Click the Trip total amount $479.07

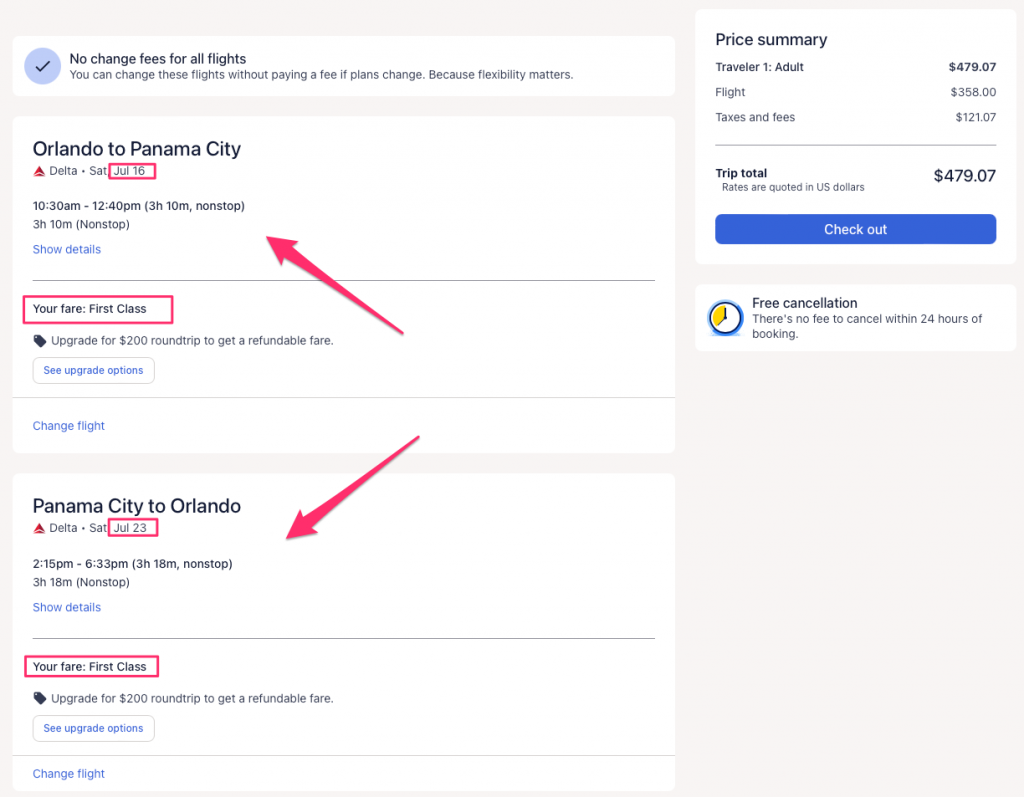(964, 176)
